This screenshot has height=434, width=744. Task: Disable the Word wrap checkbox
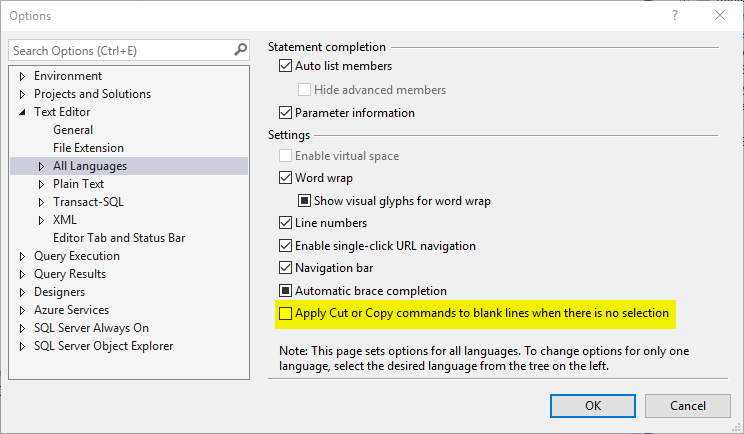(287, 178)
